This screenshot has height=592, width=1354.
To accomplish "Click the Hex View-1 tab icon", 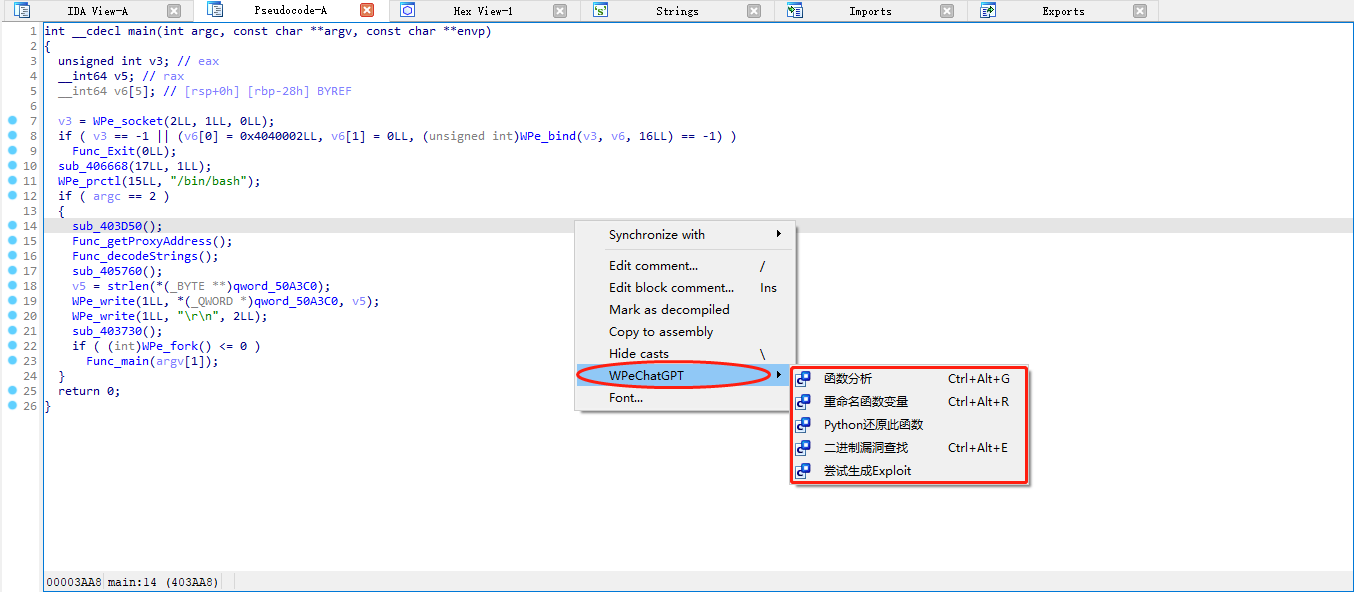I will tap(407, 11).
